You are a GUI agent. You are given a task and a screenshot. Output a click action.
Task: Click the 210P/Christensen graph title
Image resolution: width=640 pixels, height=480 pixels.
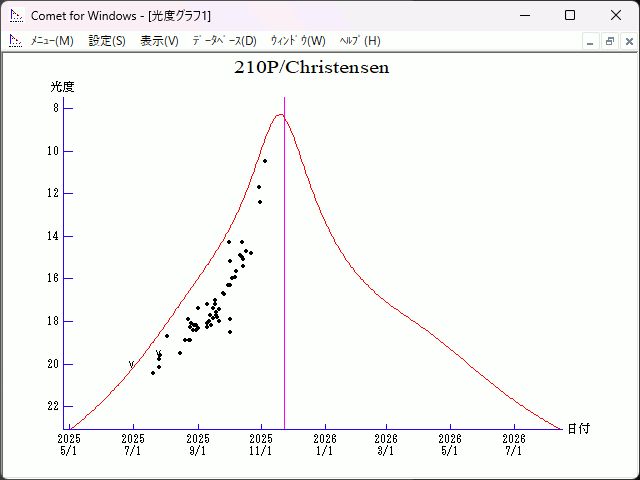point(311,68)
